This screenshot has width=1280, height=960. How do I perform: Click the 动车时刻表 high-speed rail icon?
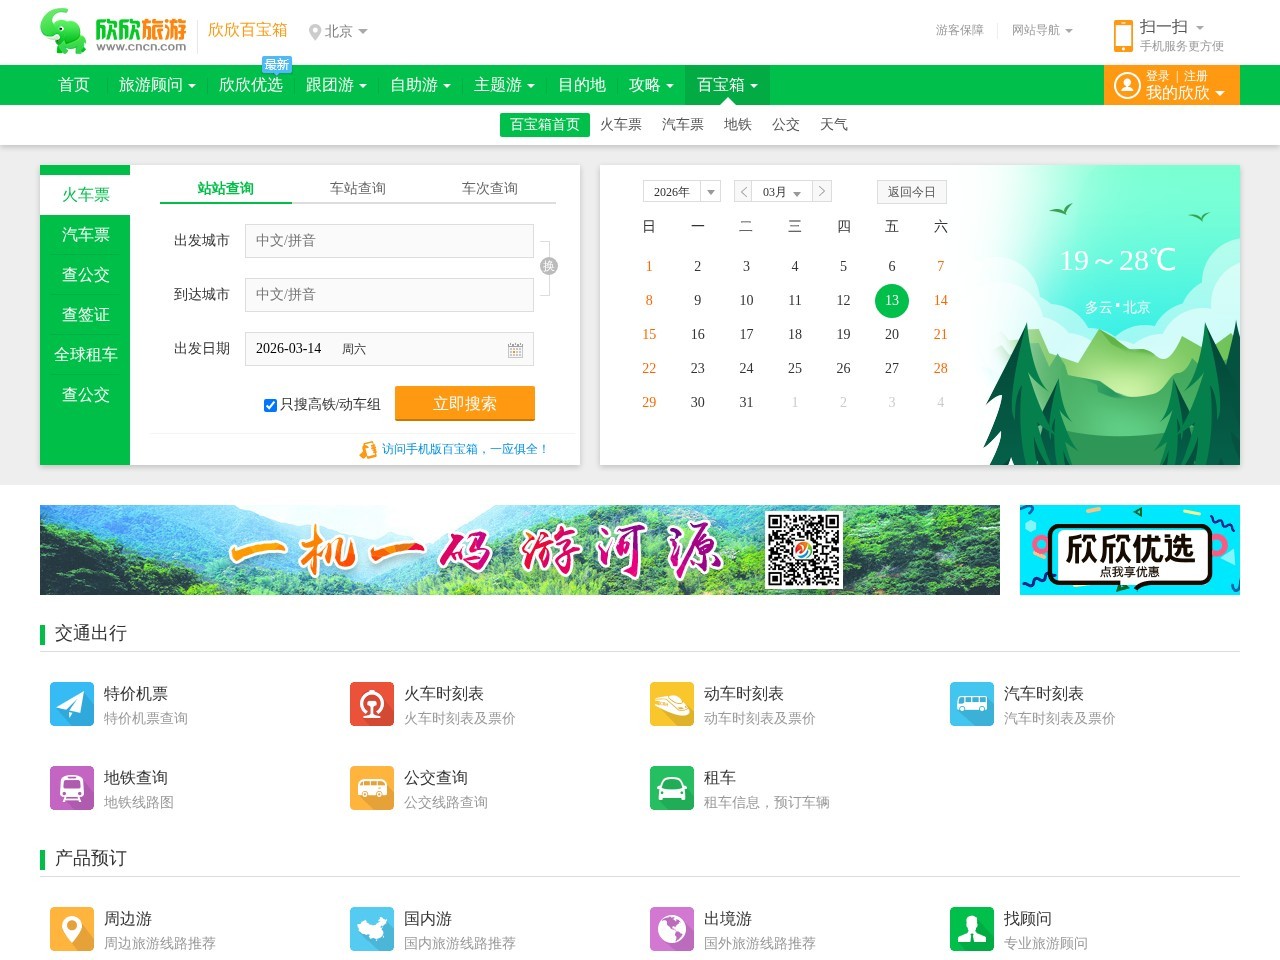(x=671, y=704)
